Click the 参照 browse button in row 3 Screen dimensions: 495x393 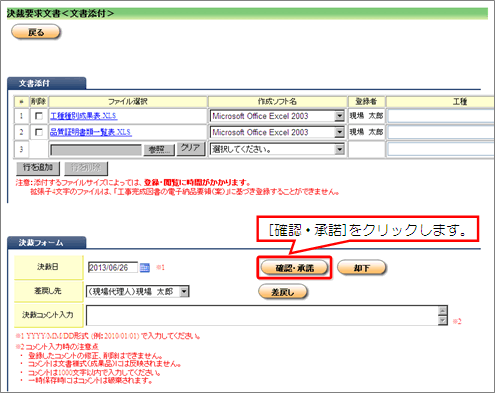159,150
